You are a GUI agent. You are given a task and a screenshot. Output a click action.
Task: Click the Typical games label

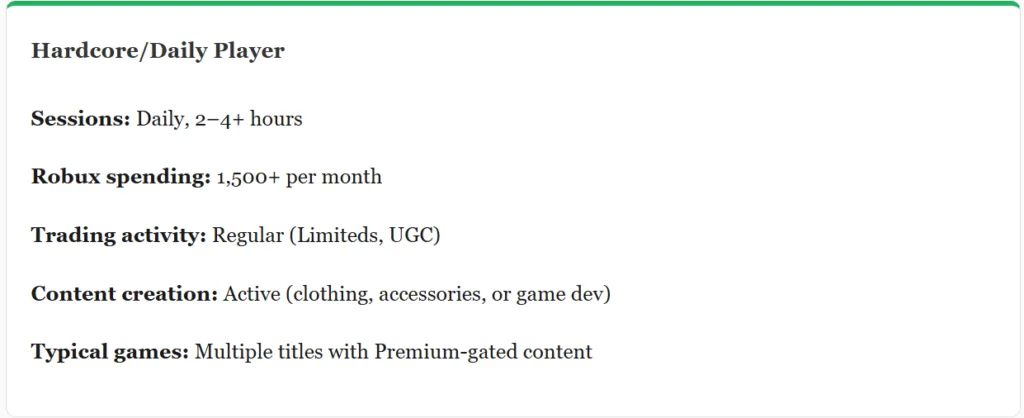110,352
